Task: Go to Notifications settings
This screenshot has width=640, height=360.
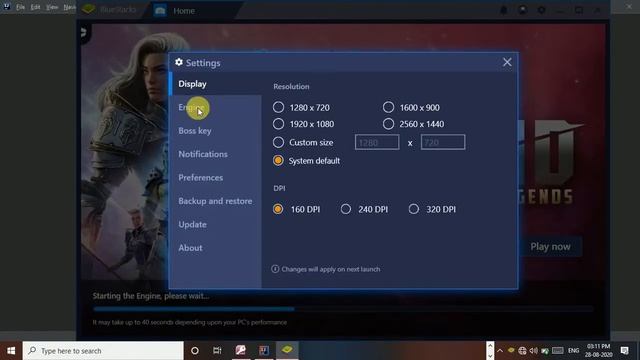Action: click(203, 154)
